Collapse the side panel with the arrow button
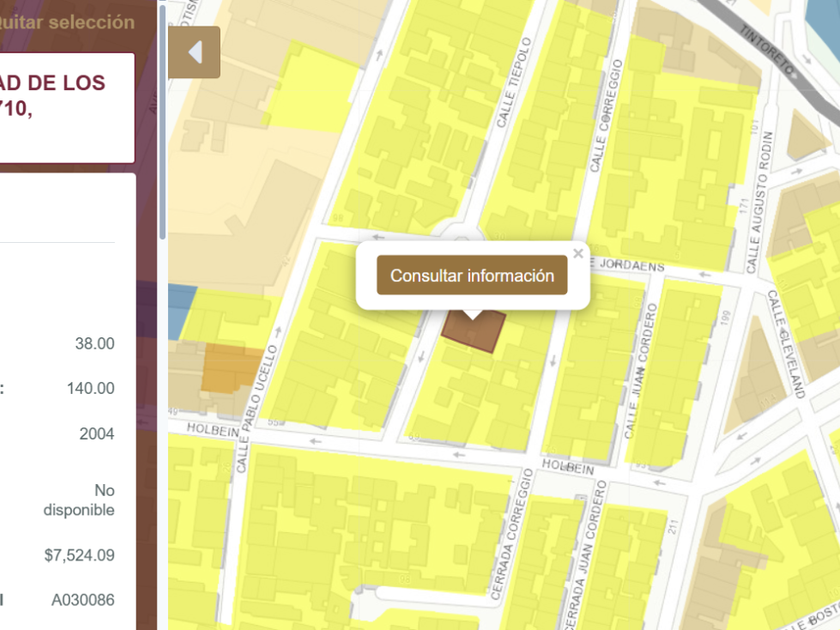The width and height of the screenshot is (840, 630). pyautogui.click(x=194, y=52)
